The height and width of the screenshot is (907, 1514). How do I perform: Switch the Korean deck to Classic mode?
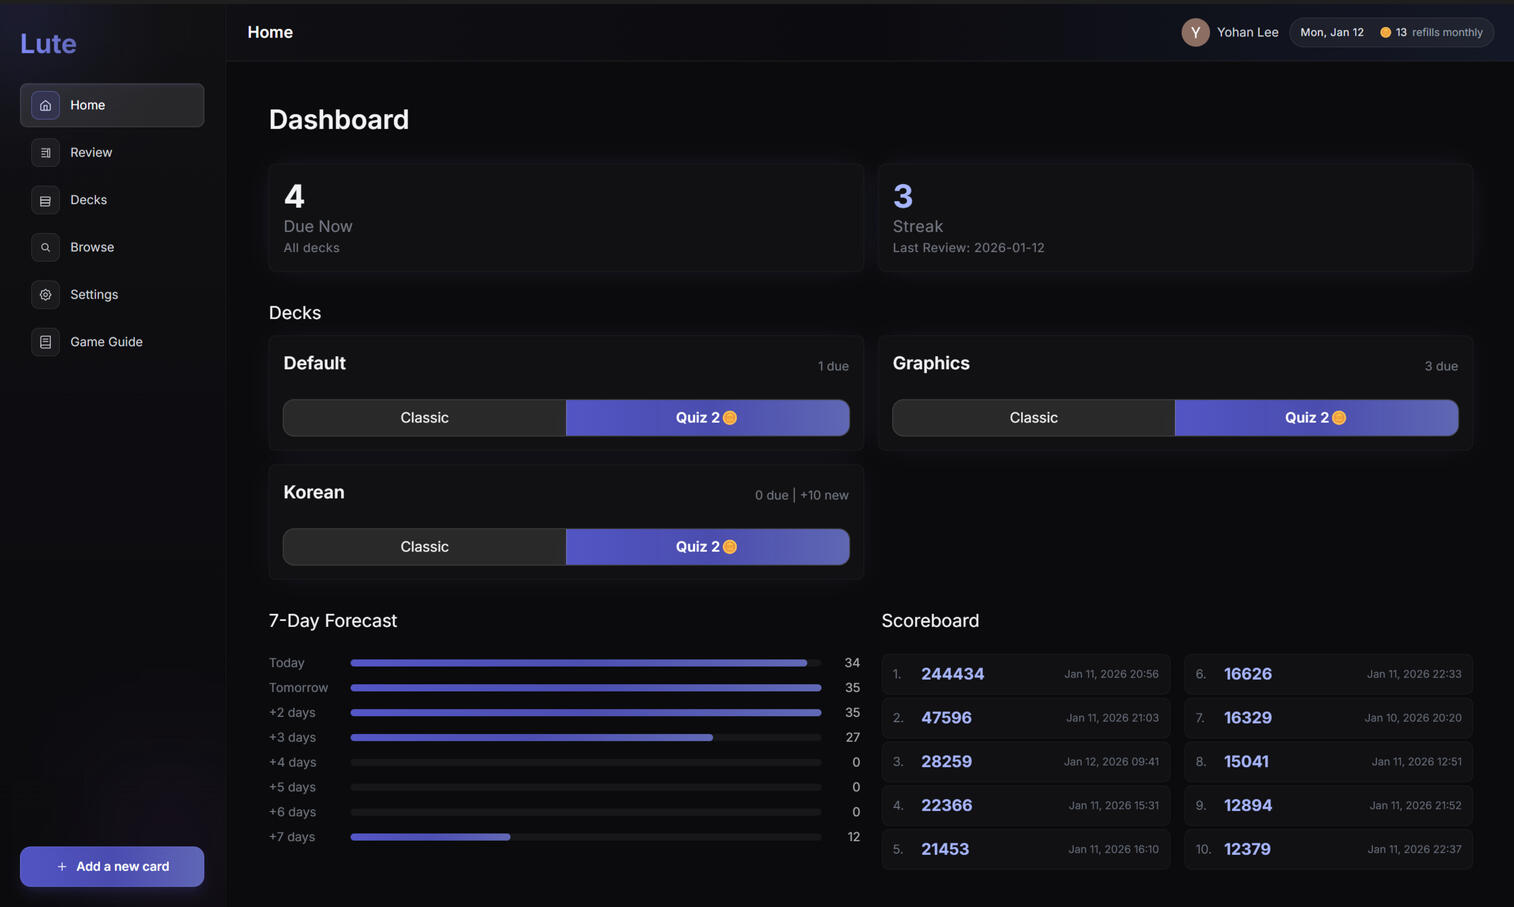coord(424,547)
